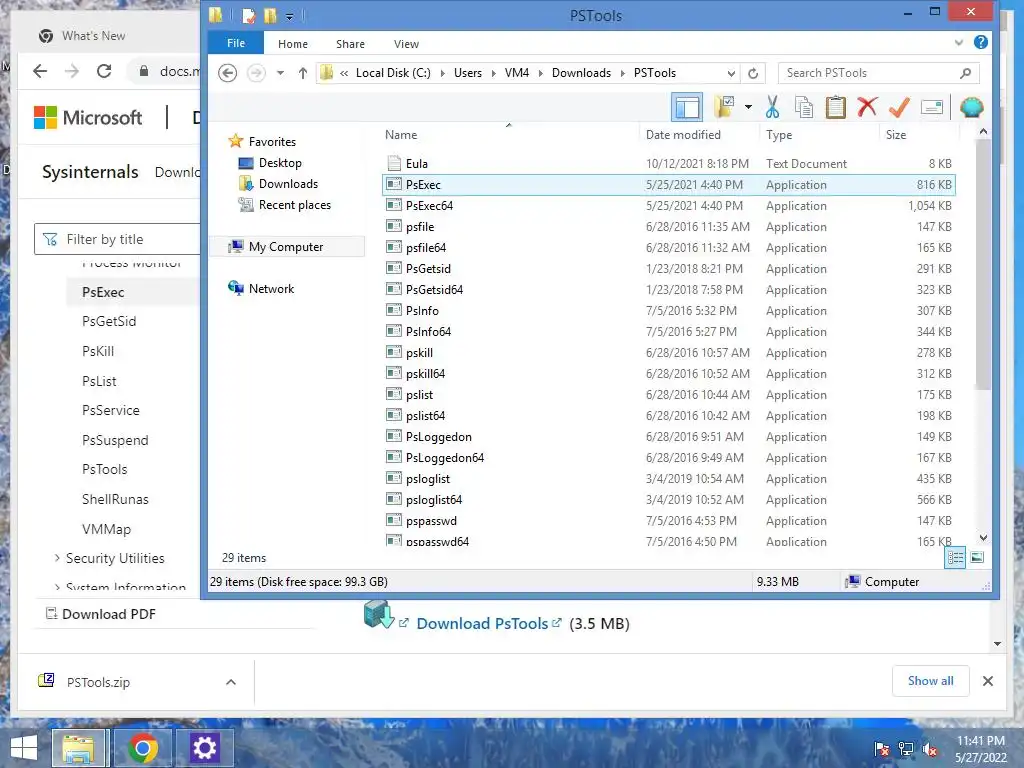Open the arrow beside the folder options icon
The width and height of the screenshot is (1024, 768).
[x=748, y=107]
